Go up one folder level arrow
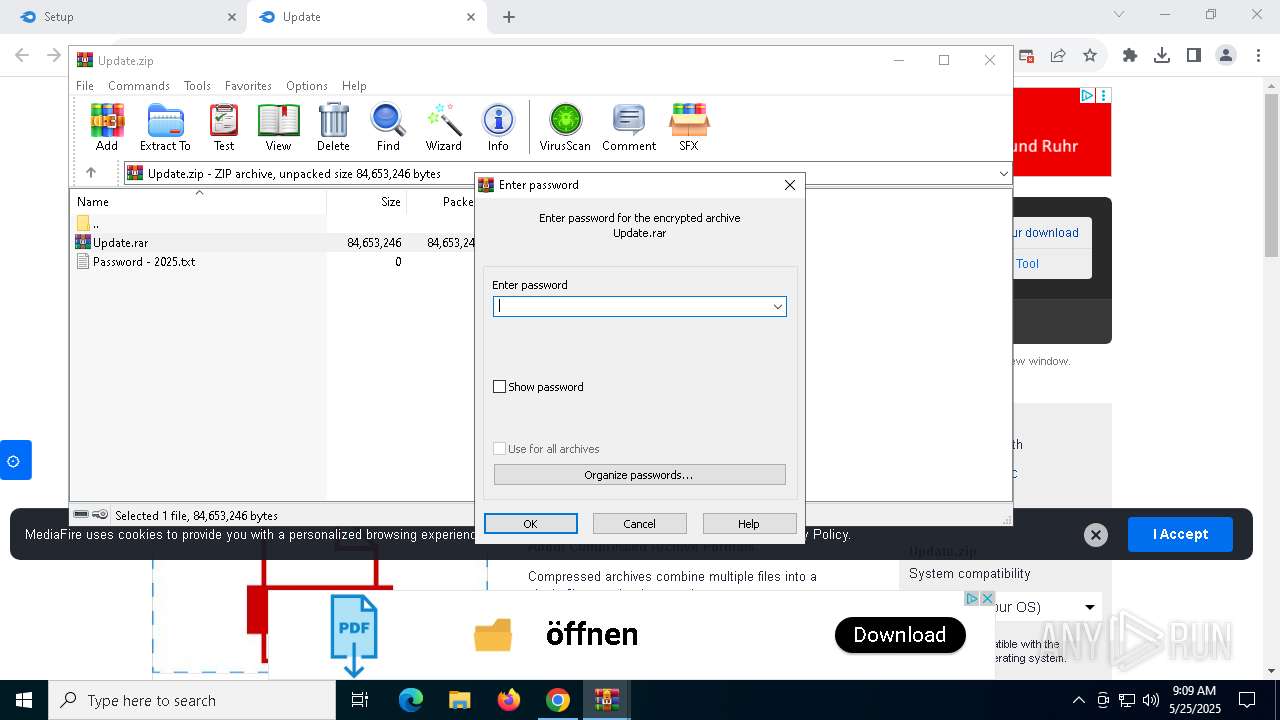Viewport: 1280px width, 720px height. click(91, 173)
